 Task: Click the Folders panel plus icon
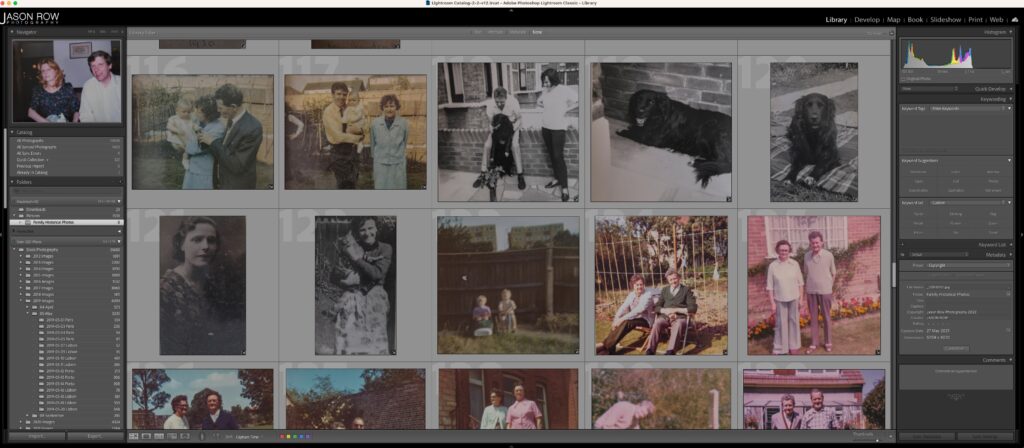pyautogui.click(x=120, y=182)
